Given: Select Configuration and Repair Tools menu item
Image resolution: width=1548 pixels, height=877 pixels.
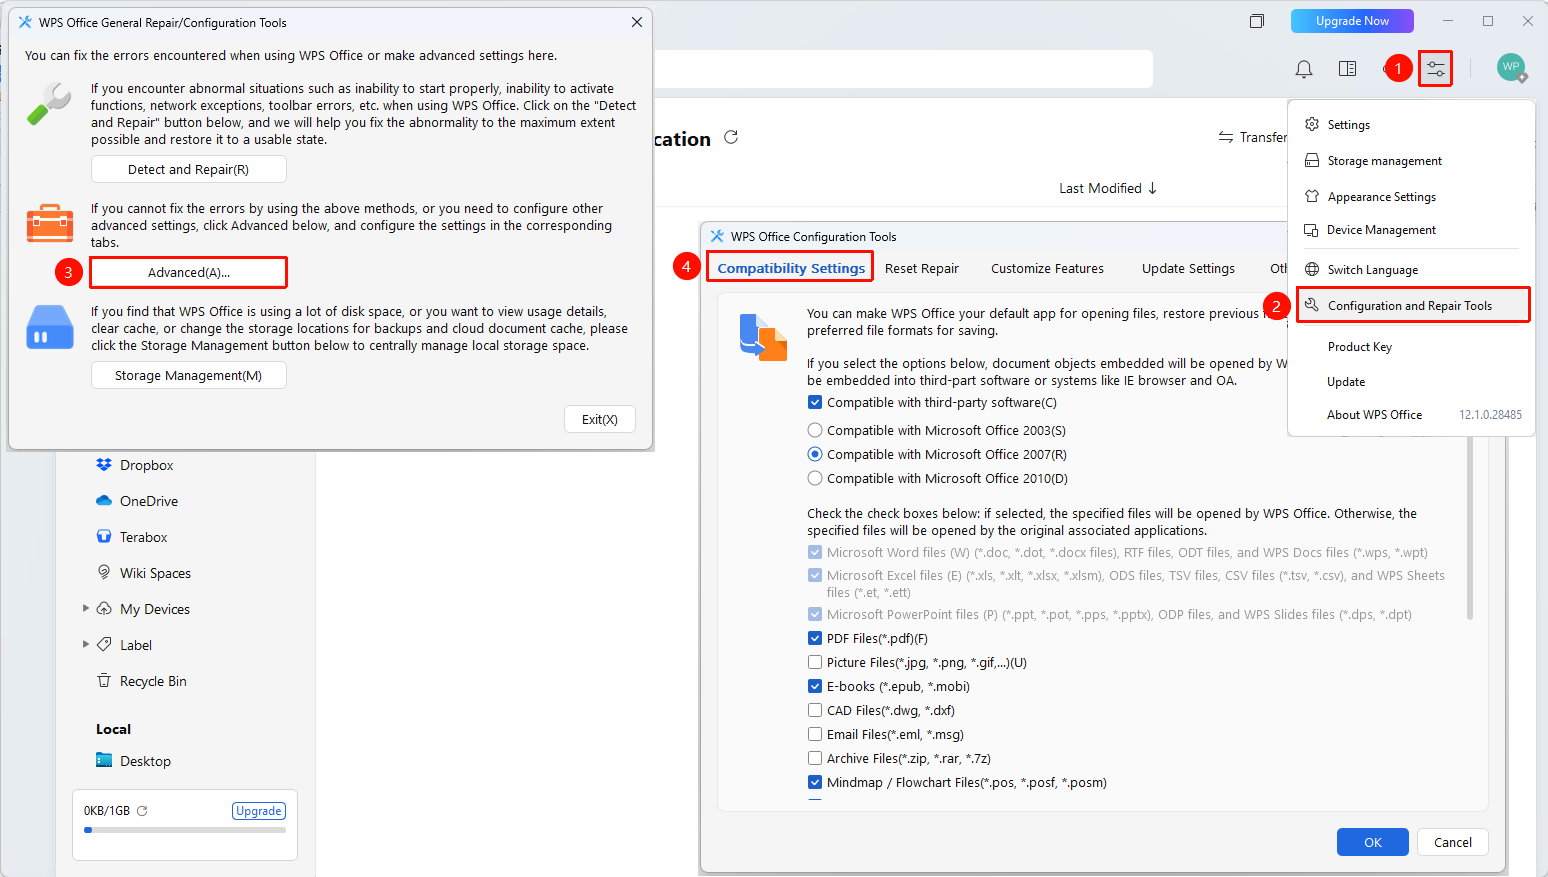Looking at the screenshot, I should click(x=1413, y=305).
